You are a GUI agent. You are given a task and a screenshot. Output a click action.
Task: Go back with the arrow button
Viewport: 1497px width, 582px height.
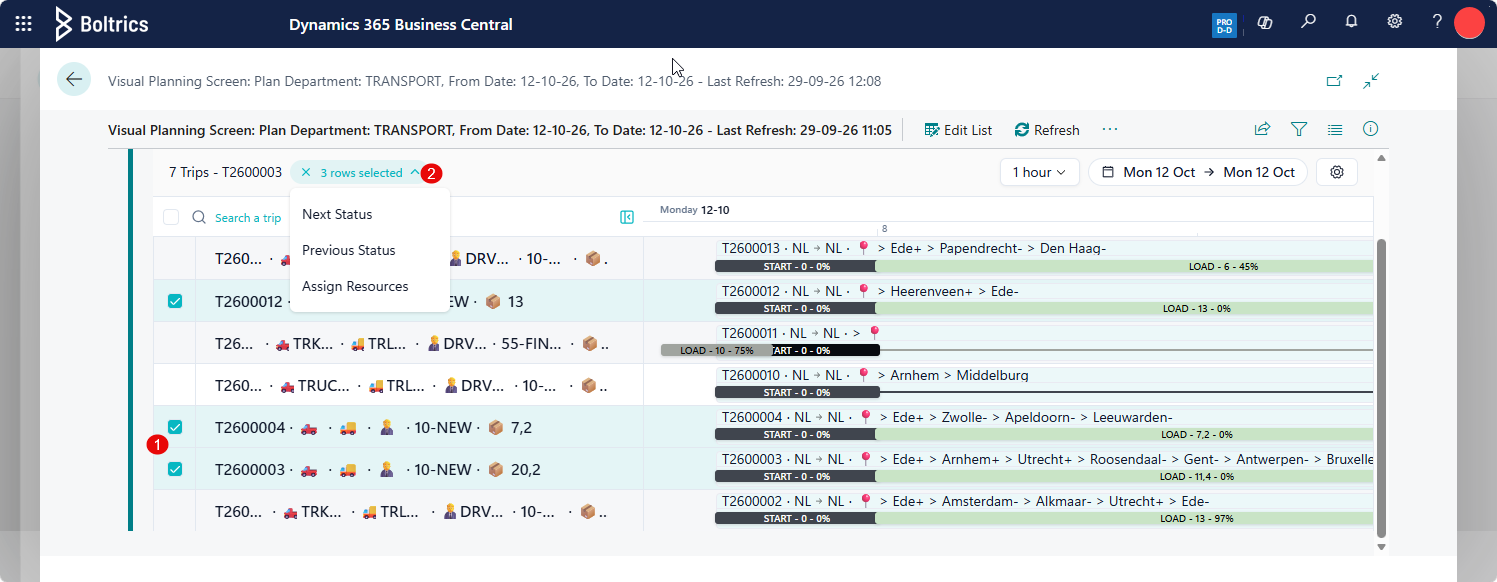click(74, 79)
